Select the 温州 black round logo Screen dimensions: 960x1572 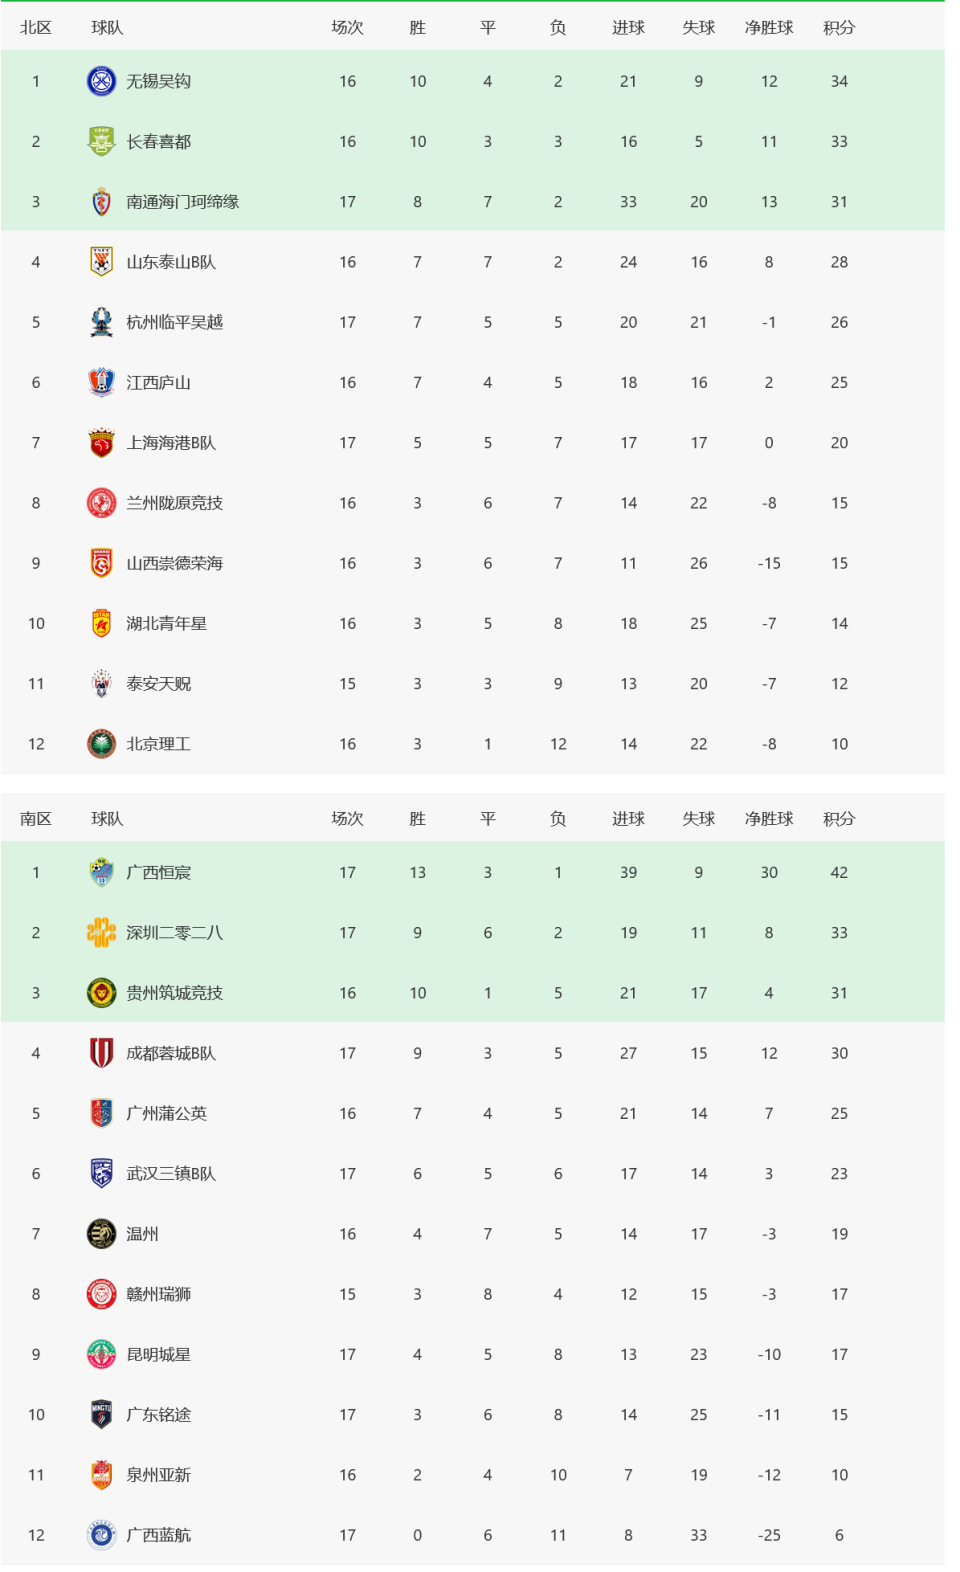point(101,1234)
